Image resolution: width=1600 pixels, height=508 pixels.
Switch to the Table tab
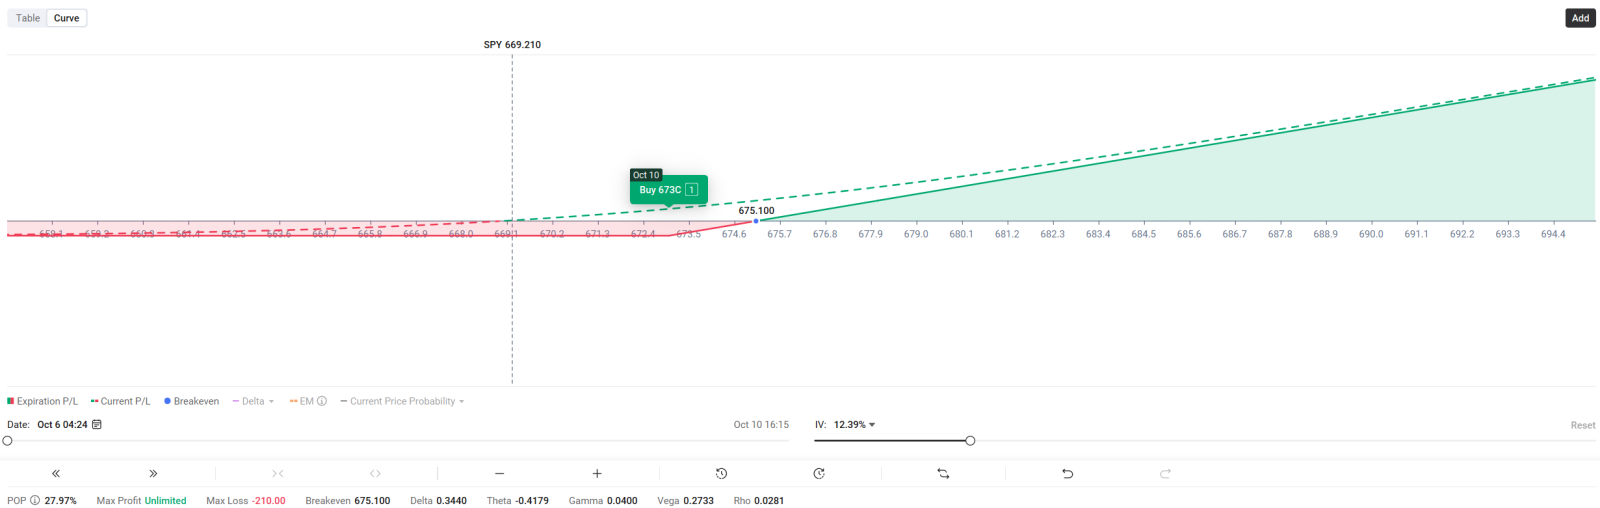28,18
